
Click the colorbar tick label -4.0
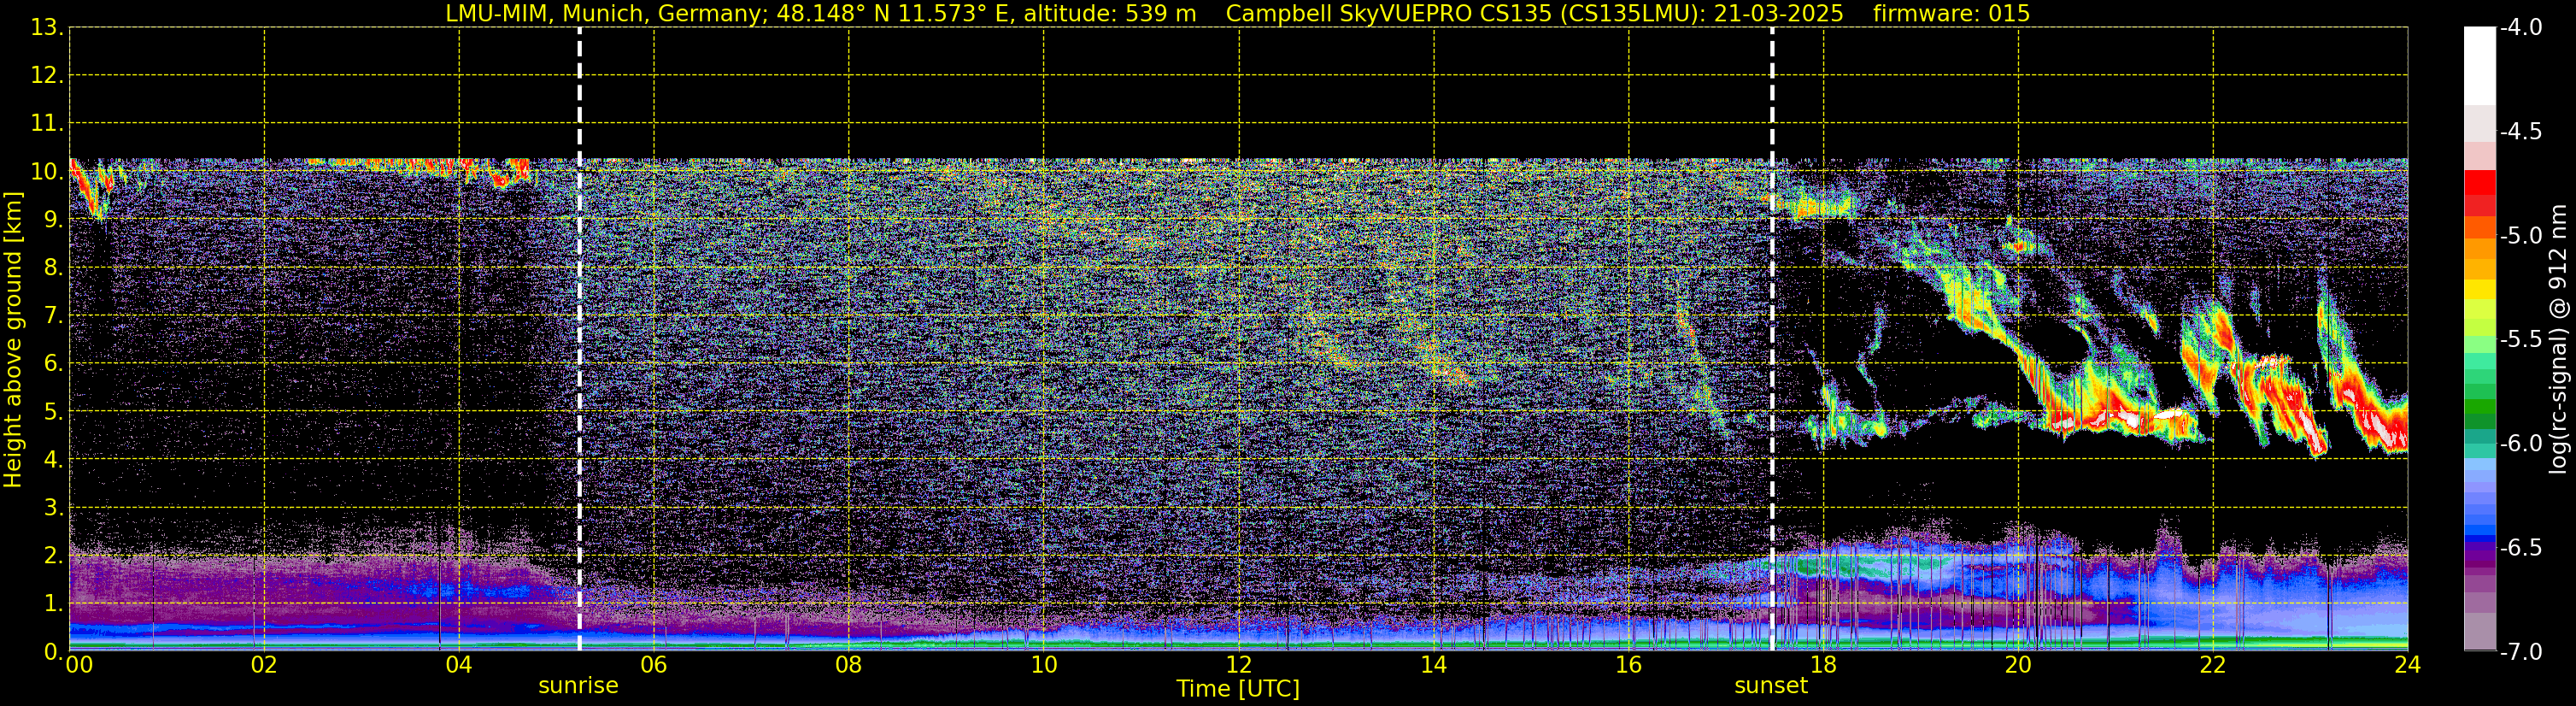tap(2520, 27)
